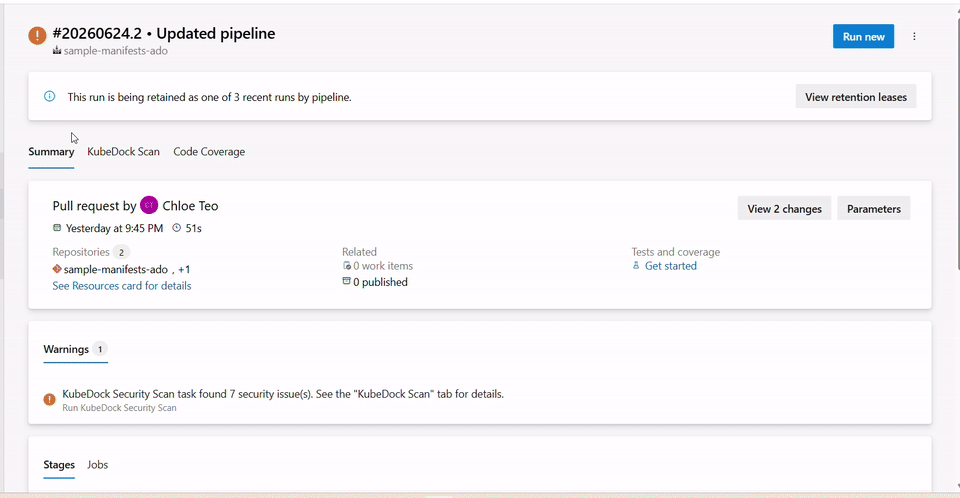The height and width of the screenshot is (498, 960).
Task: Select the Summary tab
Action: tap(51, 152)
